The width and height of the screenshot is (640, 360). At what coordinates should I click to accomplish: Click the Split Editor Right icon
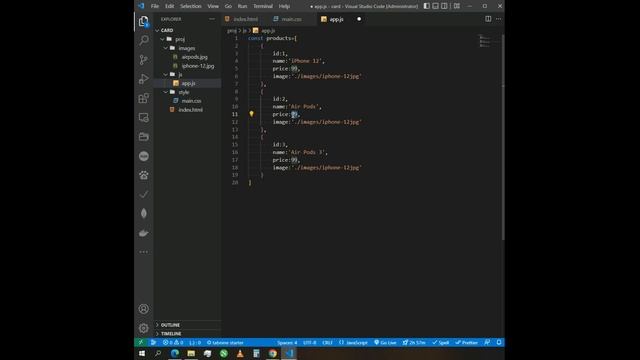[488, 19]
